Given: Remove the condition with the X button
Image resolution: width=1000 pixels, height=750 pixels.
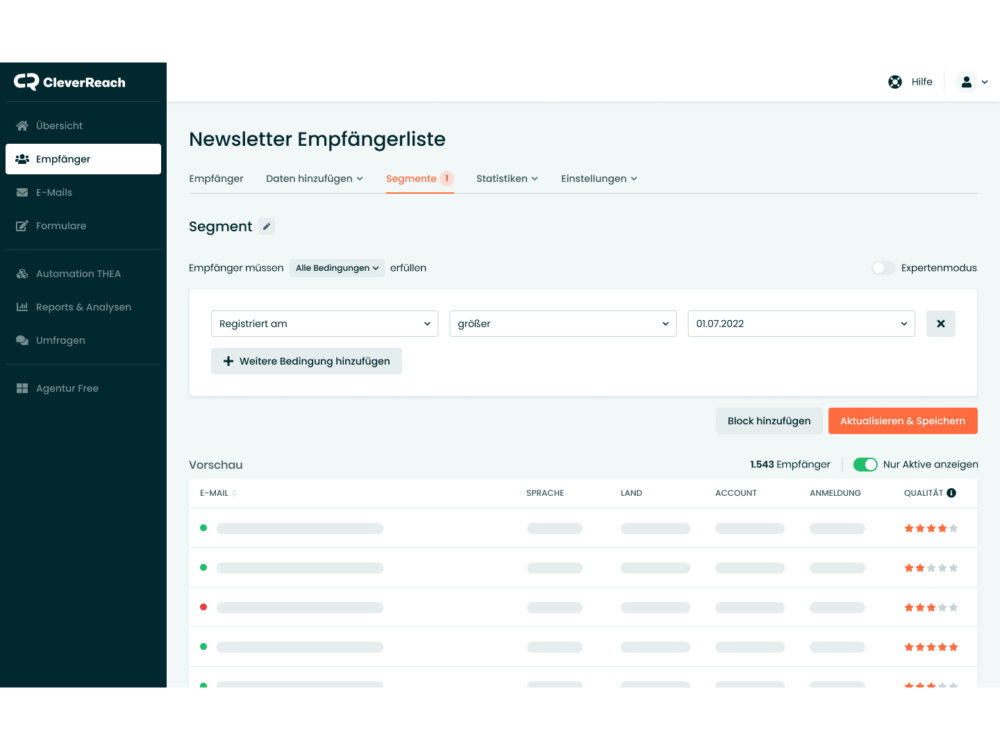Looking at the screenshot, I should coord(940,324).
